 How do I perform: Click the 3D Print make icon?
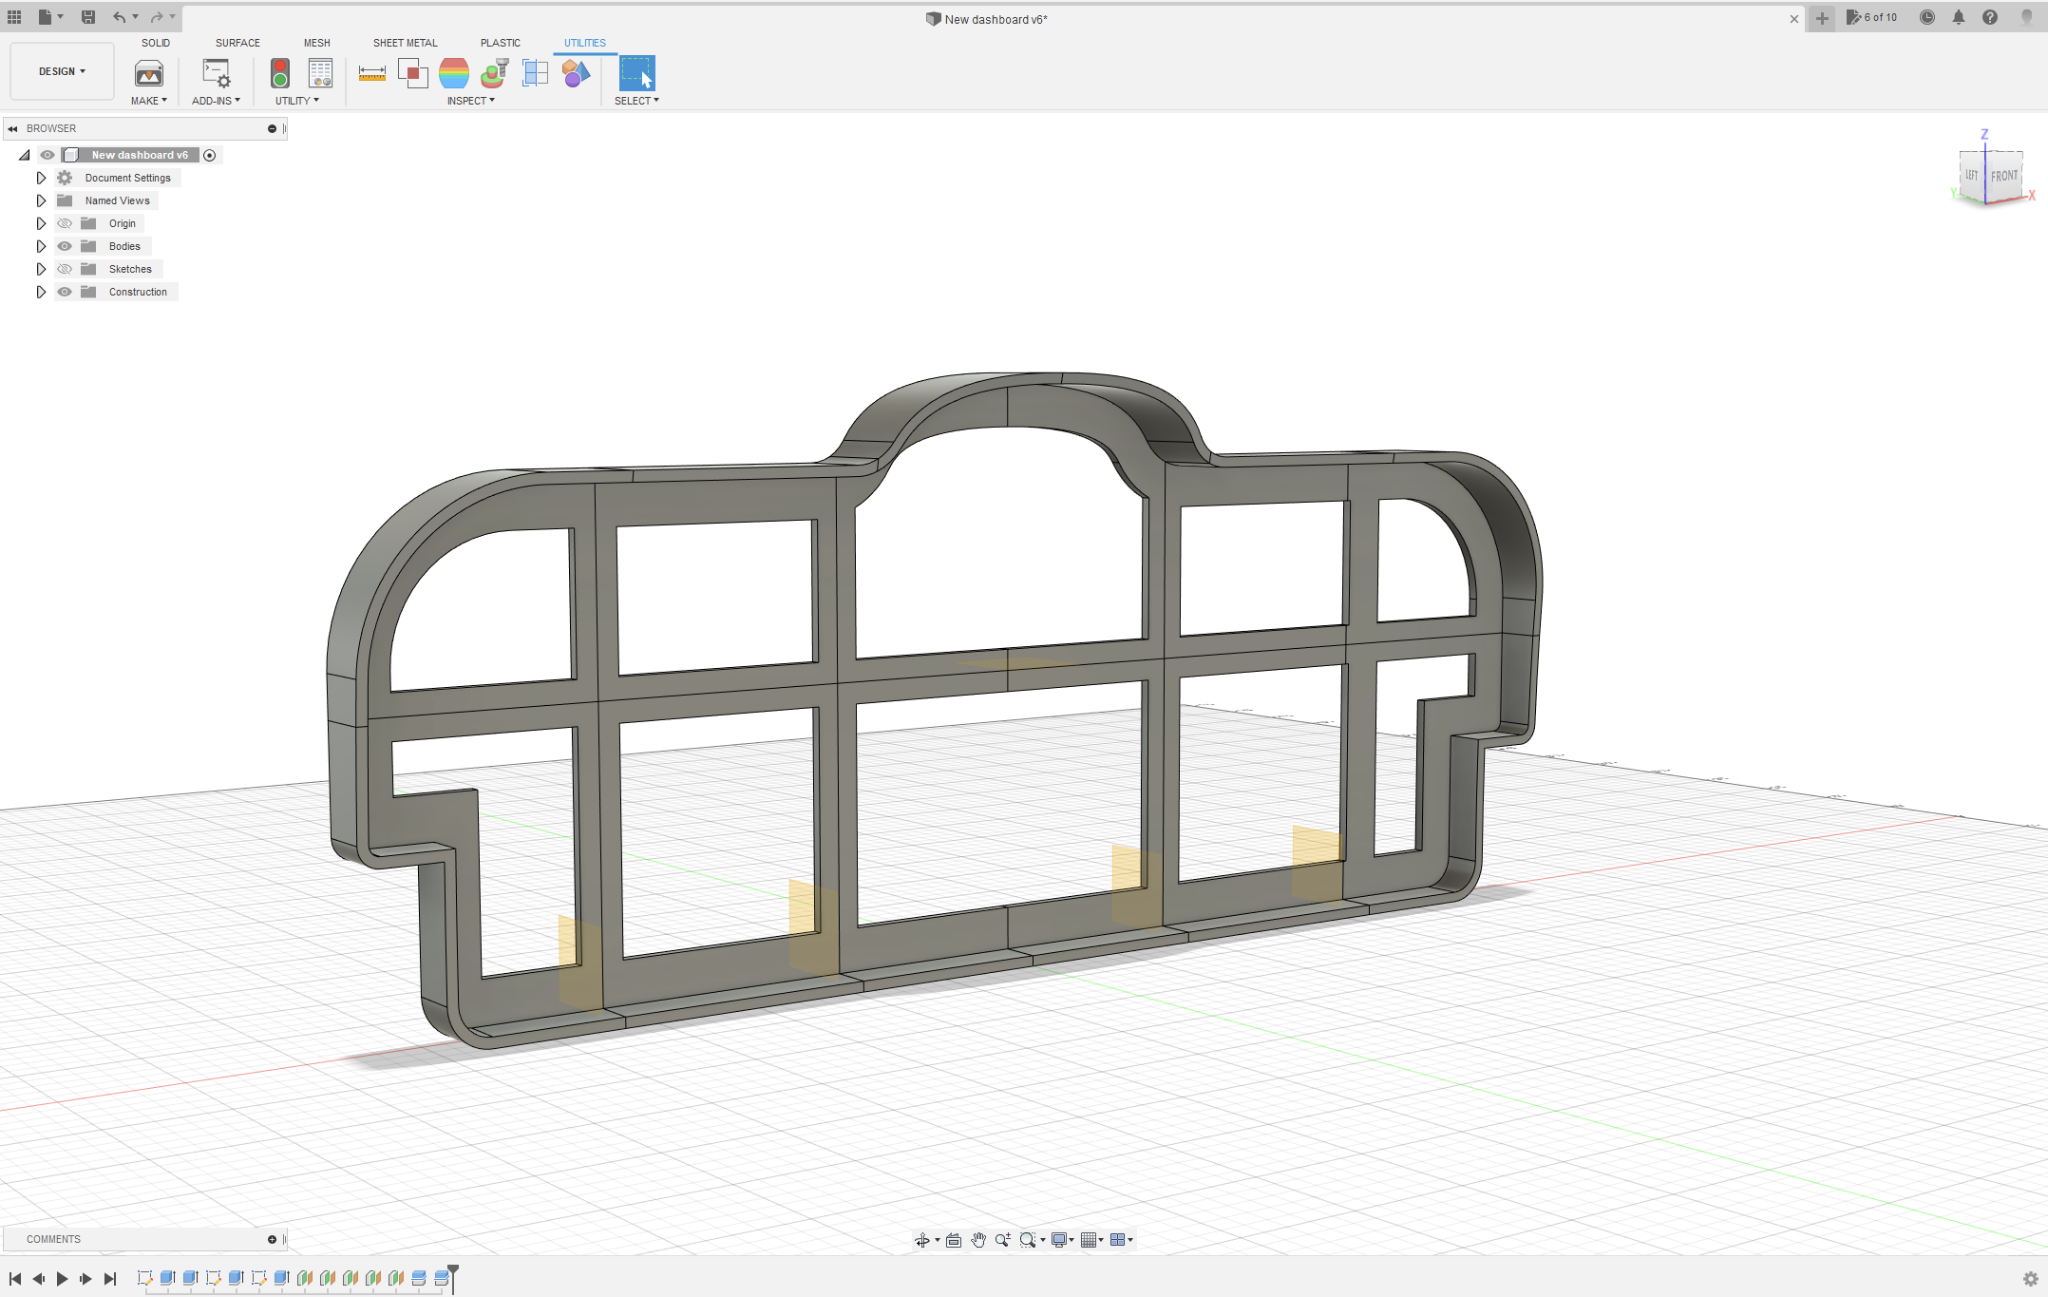(x=149, y=73)
